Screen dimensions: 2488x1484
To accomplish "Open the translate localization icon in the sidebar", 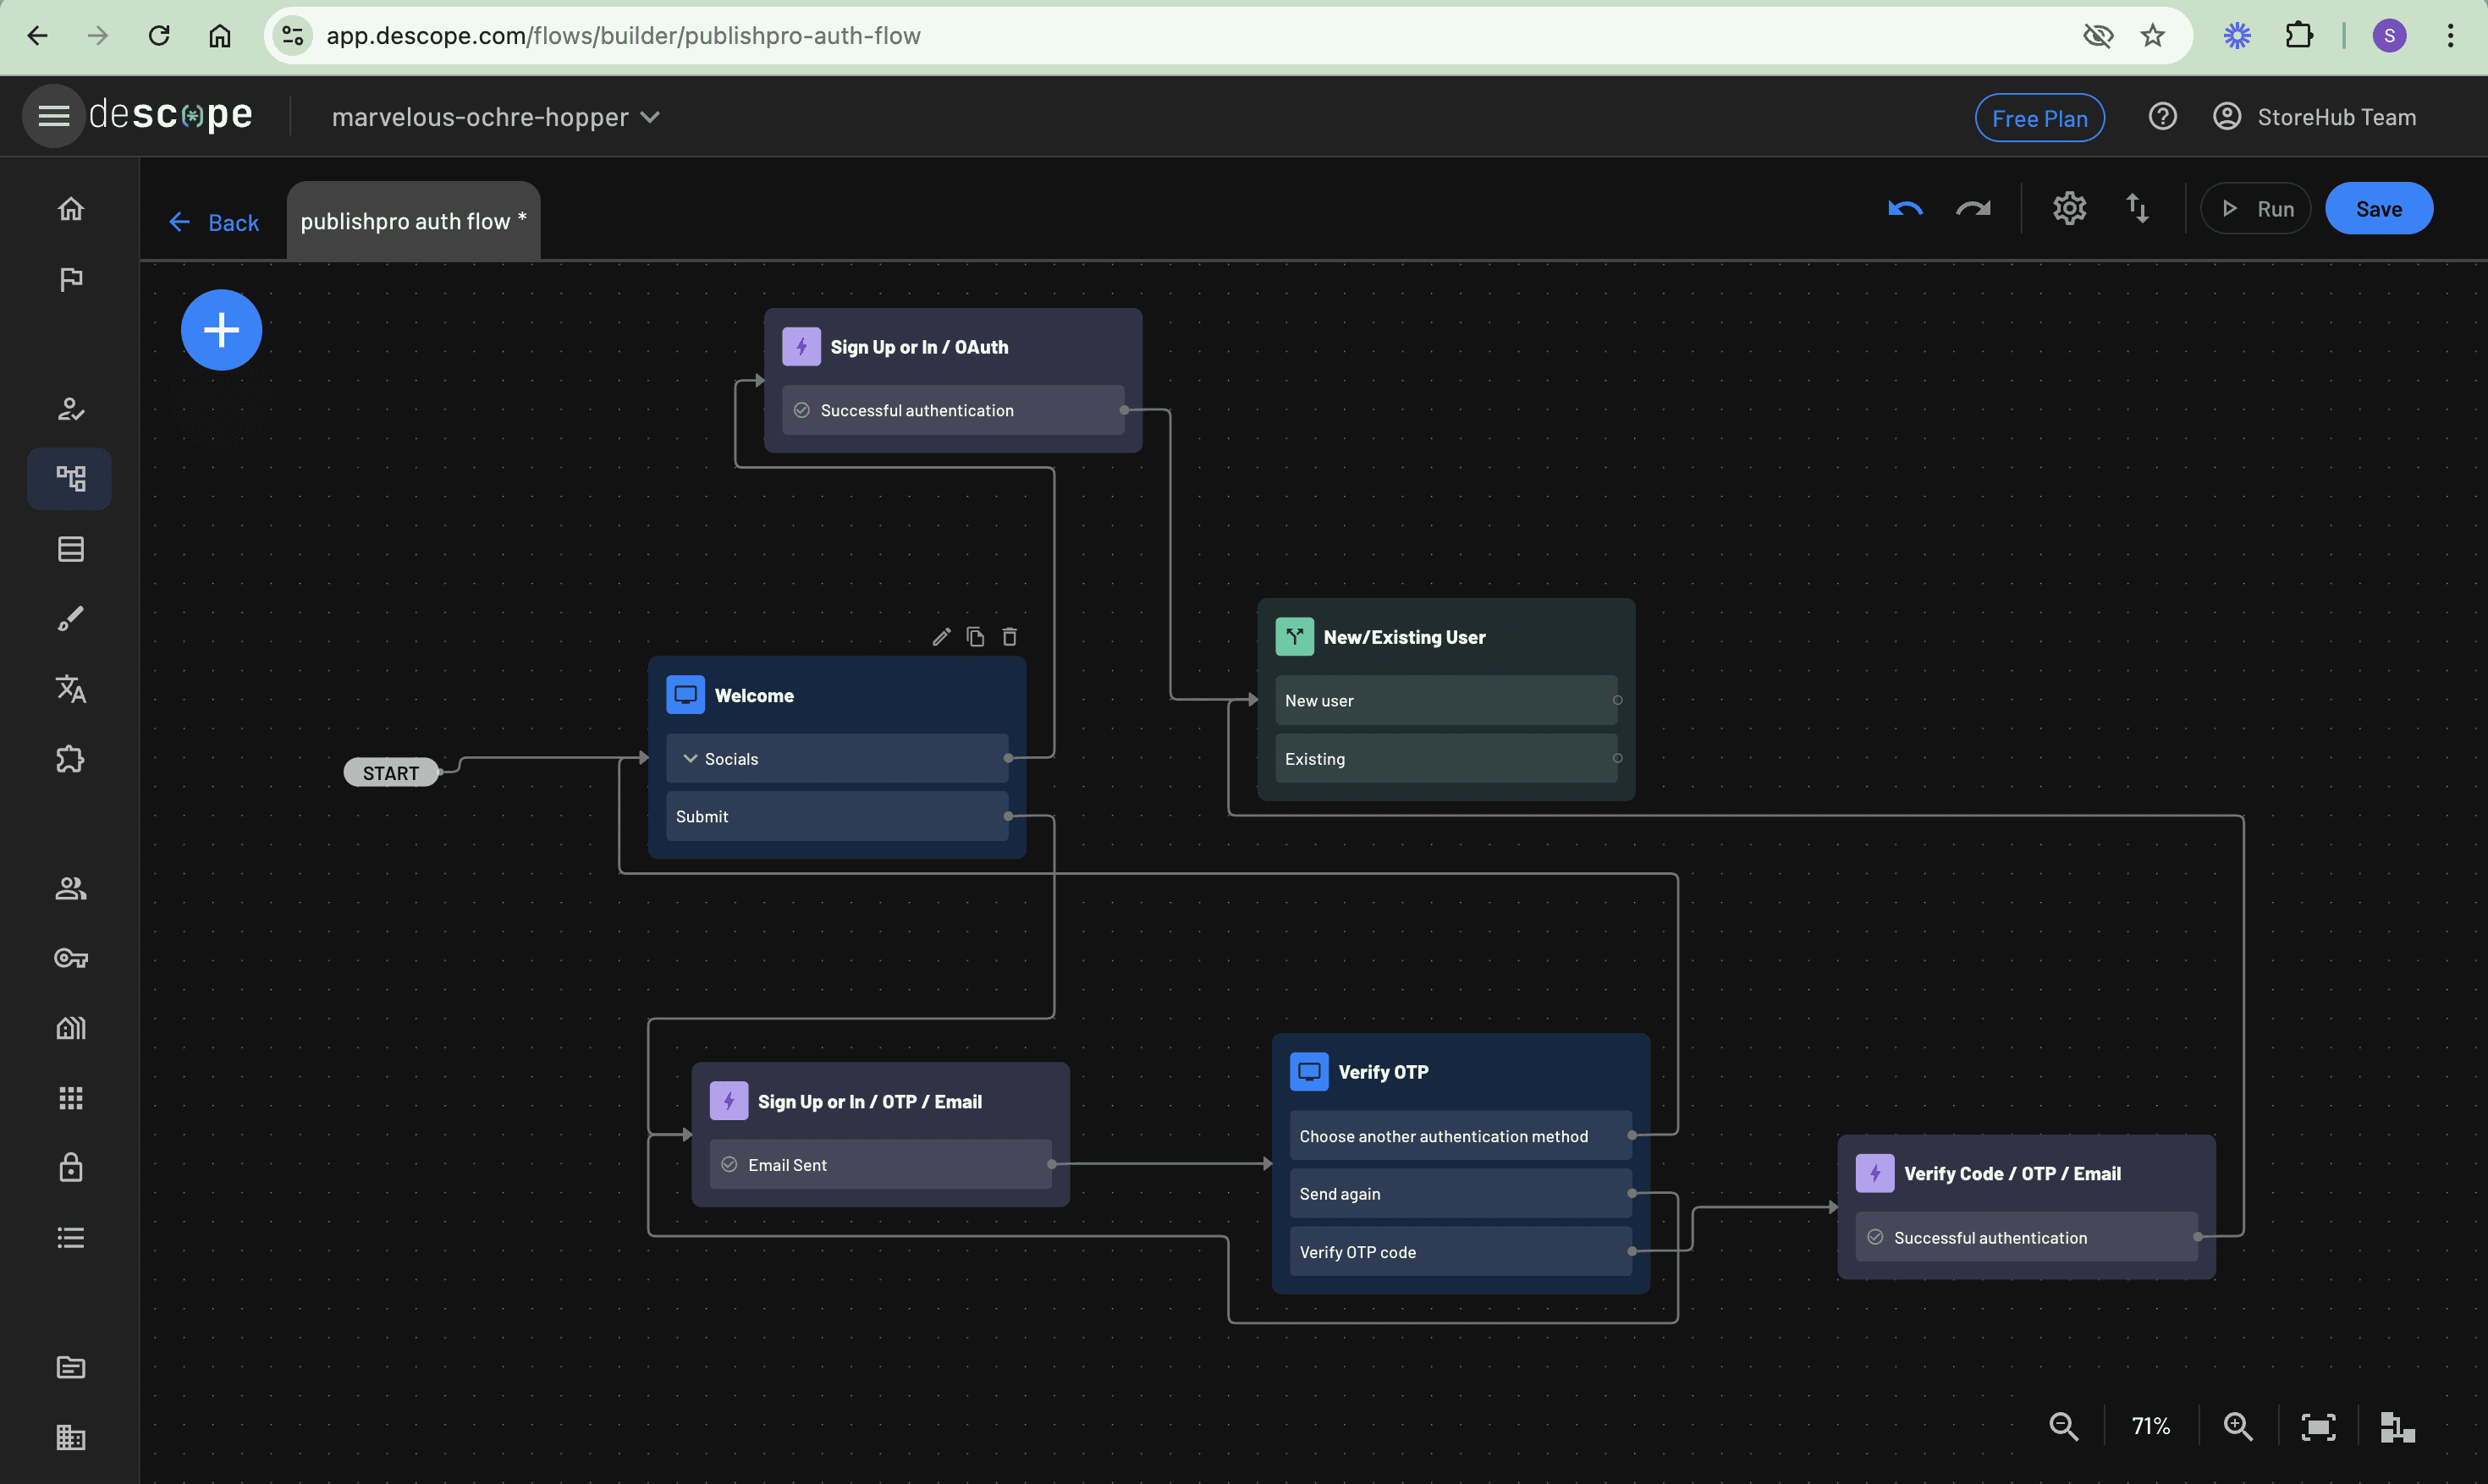I will click(x=71, y=689).
